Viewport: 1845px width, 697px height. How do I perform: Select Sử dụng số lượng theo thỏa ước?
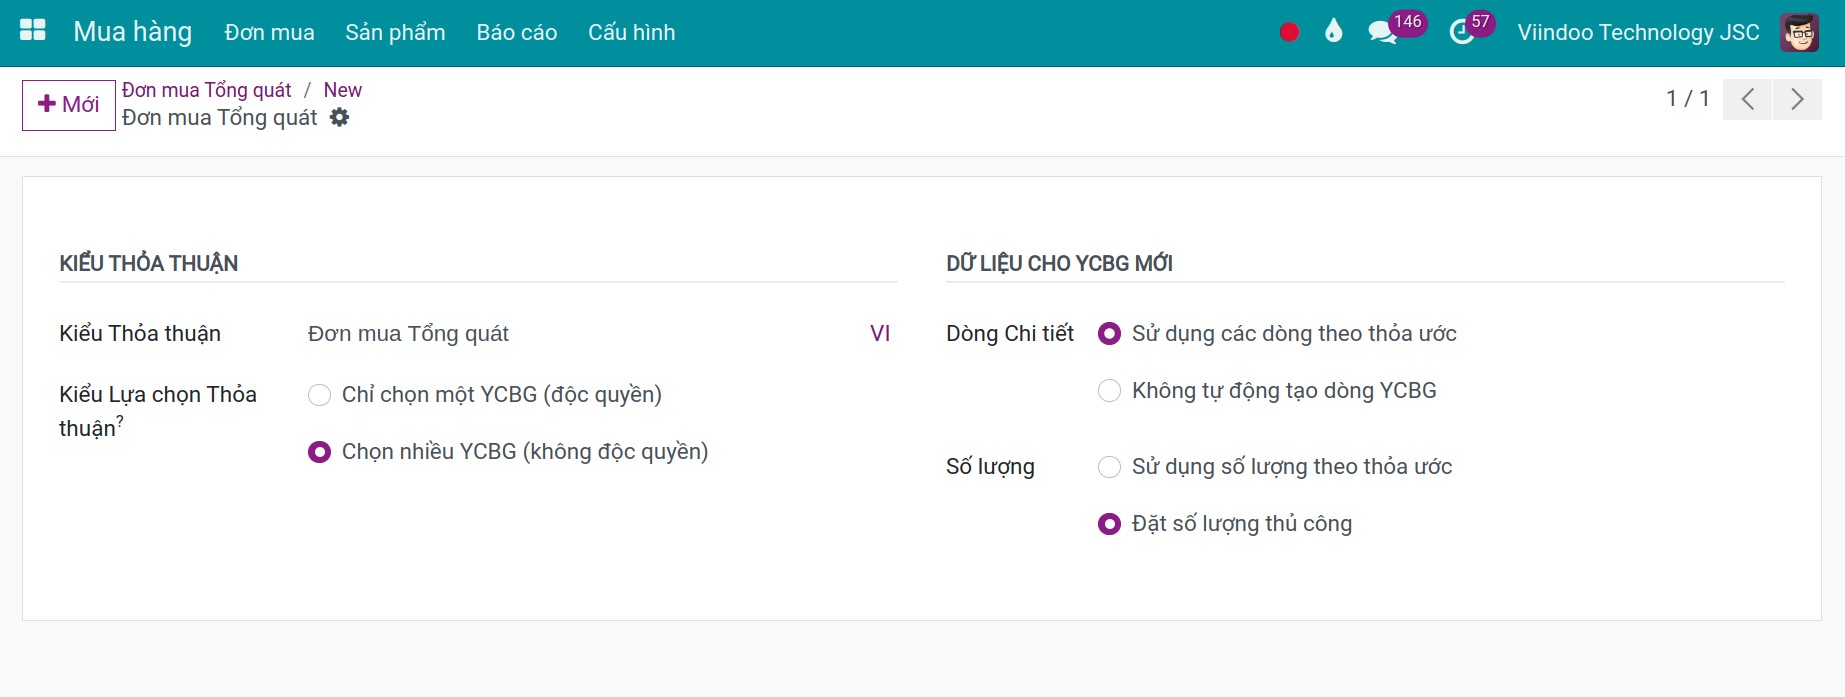point(1109,467)
